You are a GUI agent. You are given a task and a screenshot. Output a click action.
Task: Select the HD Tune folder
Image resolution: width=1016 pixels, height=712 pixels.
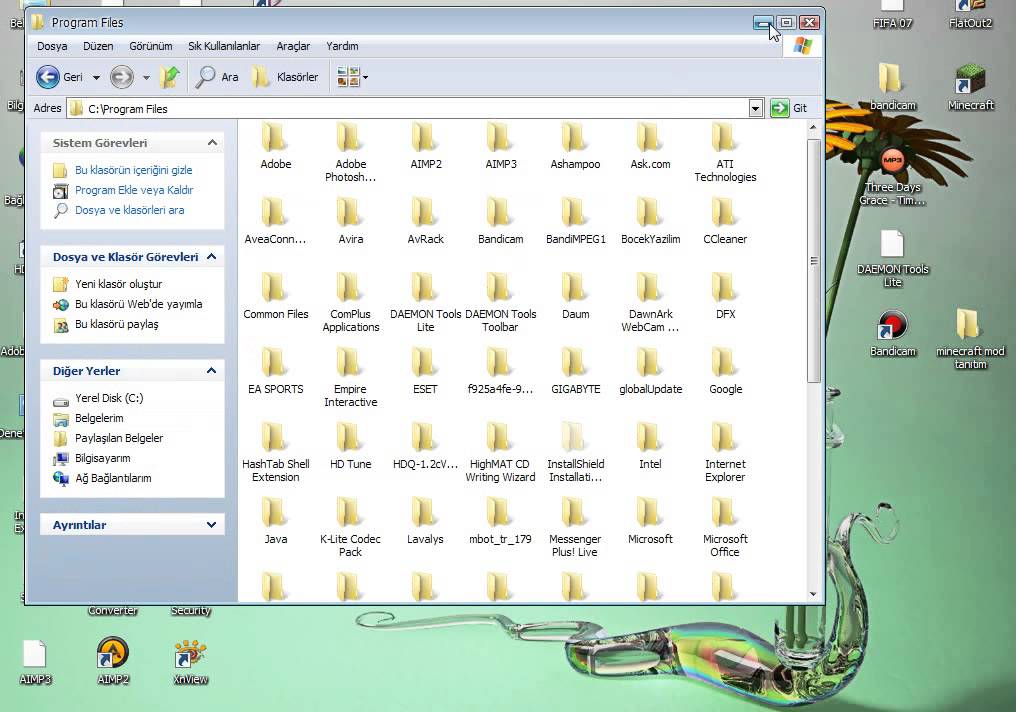click(x=351, y=447)
